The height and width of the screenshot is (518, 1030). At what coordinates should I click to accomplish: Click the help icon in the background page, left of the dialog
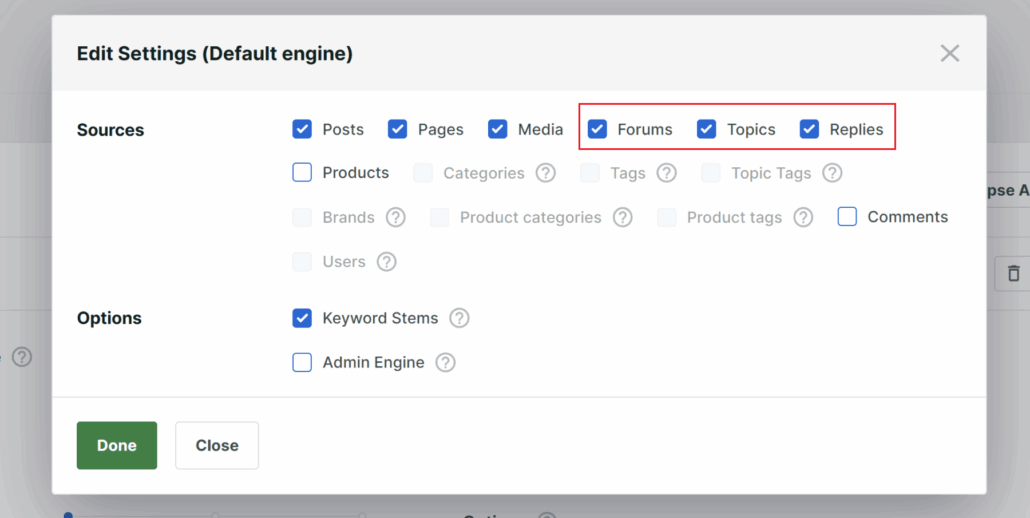pyautogui.click(x=22, y=357)
